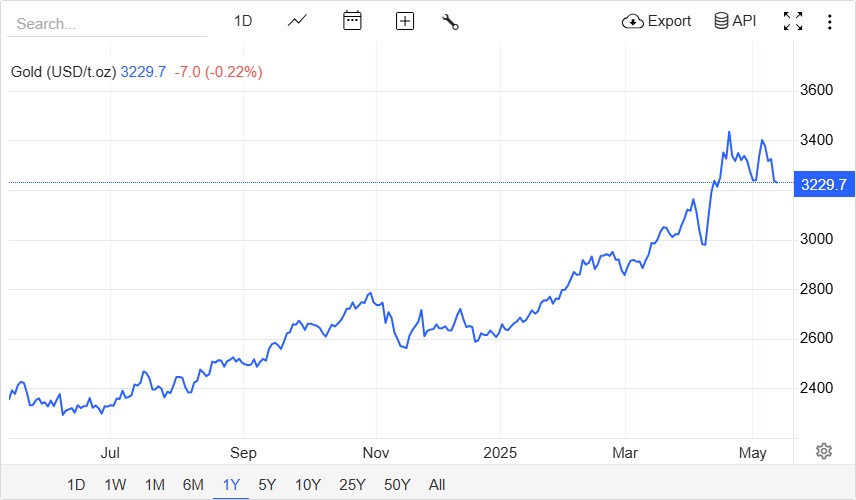Open chart settings gear icon
The width and height of the screenshot is (856, 500).
tap(824, 451)
